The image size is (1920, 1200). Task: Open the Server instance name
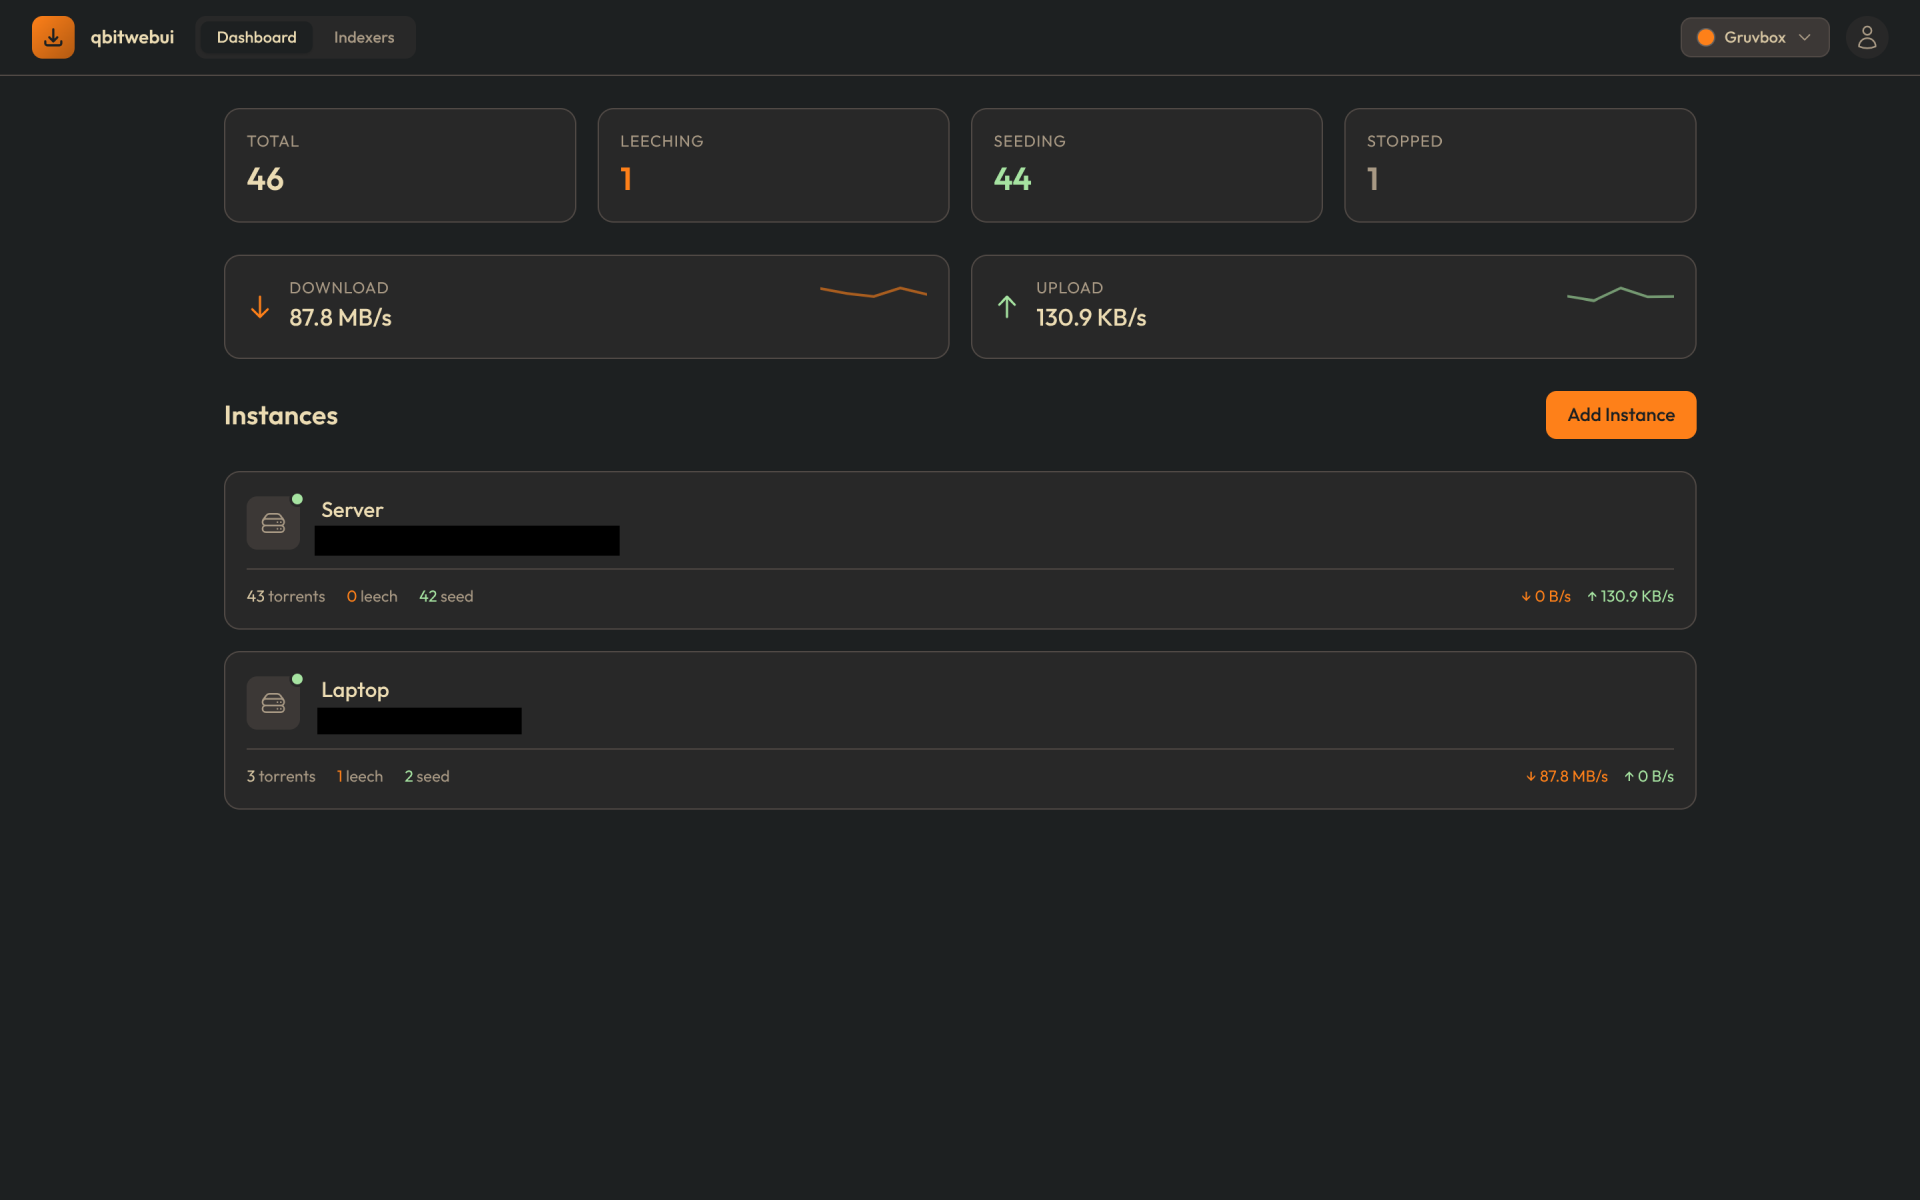[352, 510]
